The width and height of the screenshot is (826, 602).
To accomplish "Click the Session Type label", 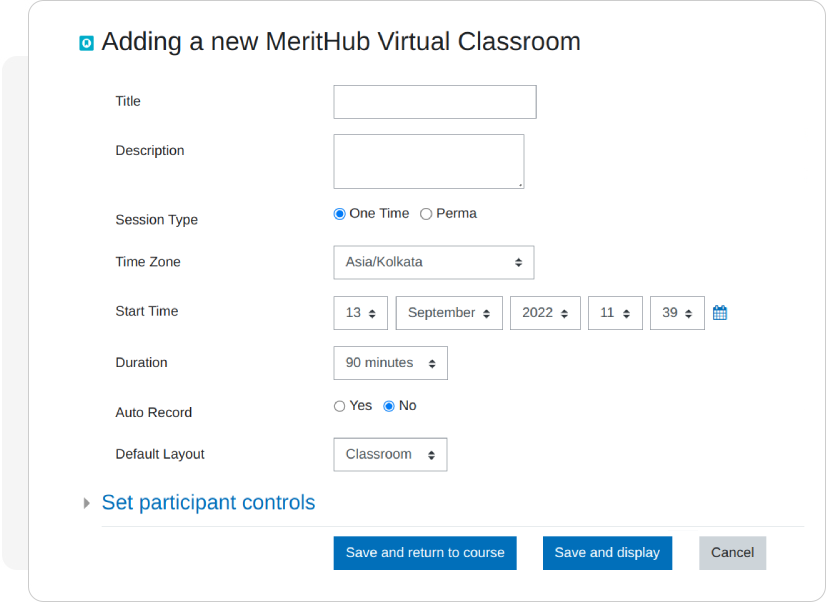I will click(x=156, y=220).
